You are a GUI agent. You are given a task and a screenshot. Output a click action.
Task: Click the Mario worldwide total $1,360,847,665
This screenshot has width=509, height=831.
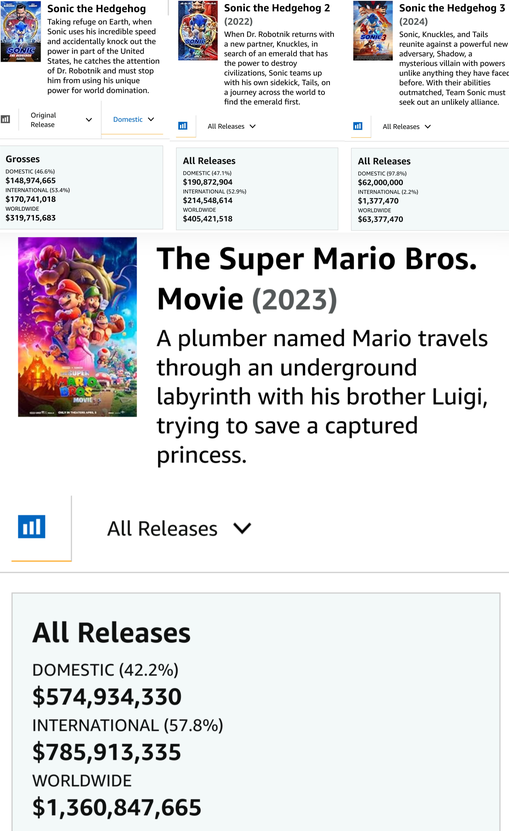tap(117, 808)
